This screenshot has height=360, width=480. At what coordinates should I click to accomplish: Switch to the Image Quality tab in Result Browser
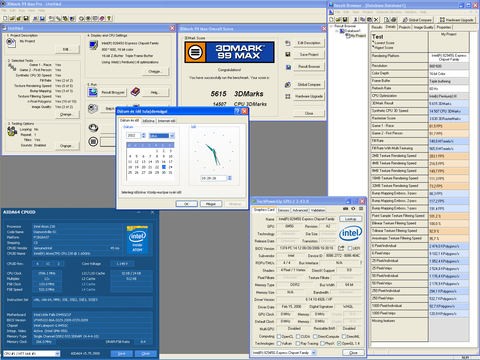(423, 27)
